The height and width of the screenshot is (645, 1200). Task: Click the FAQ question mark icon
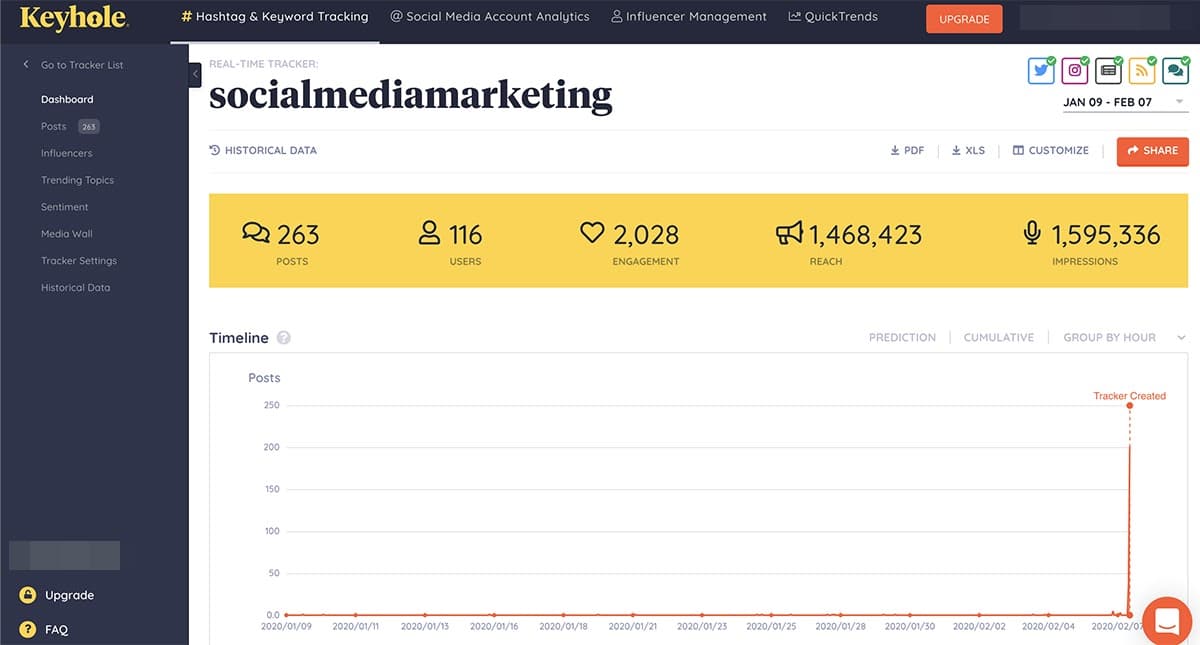tap(28, 630)
